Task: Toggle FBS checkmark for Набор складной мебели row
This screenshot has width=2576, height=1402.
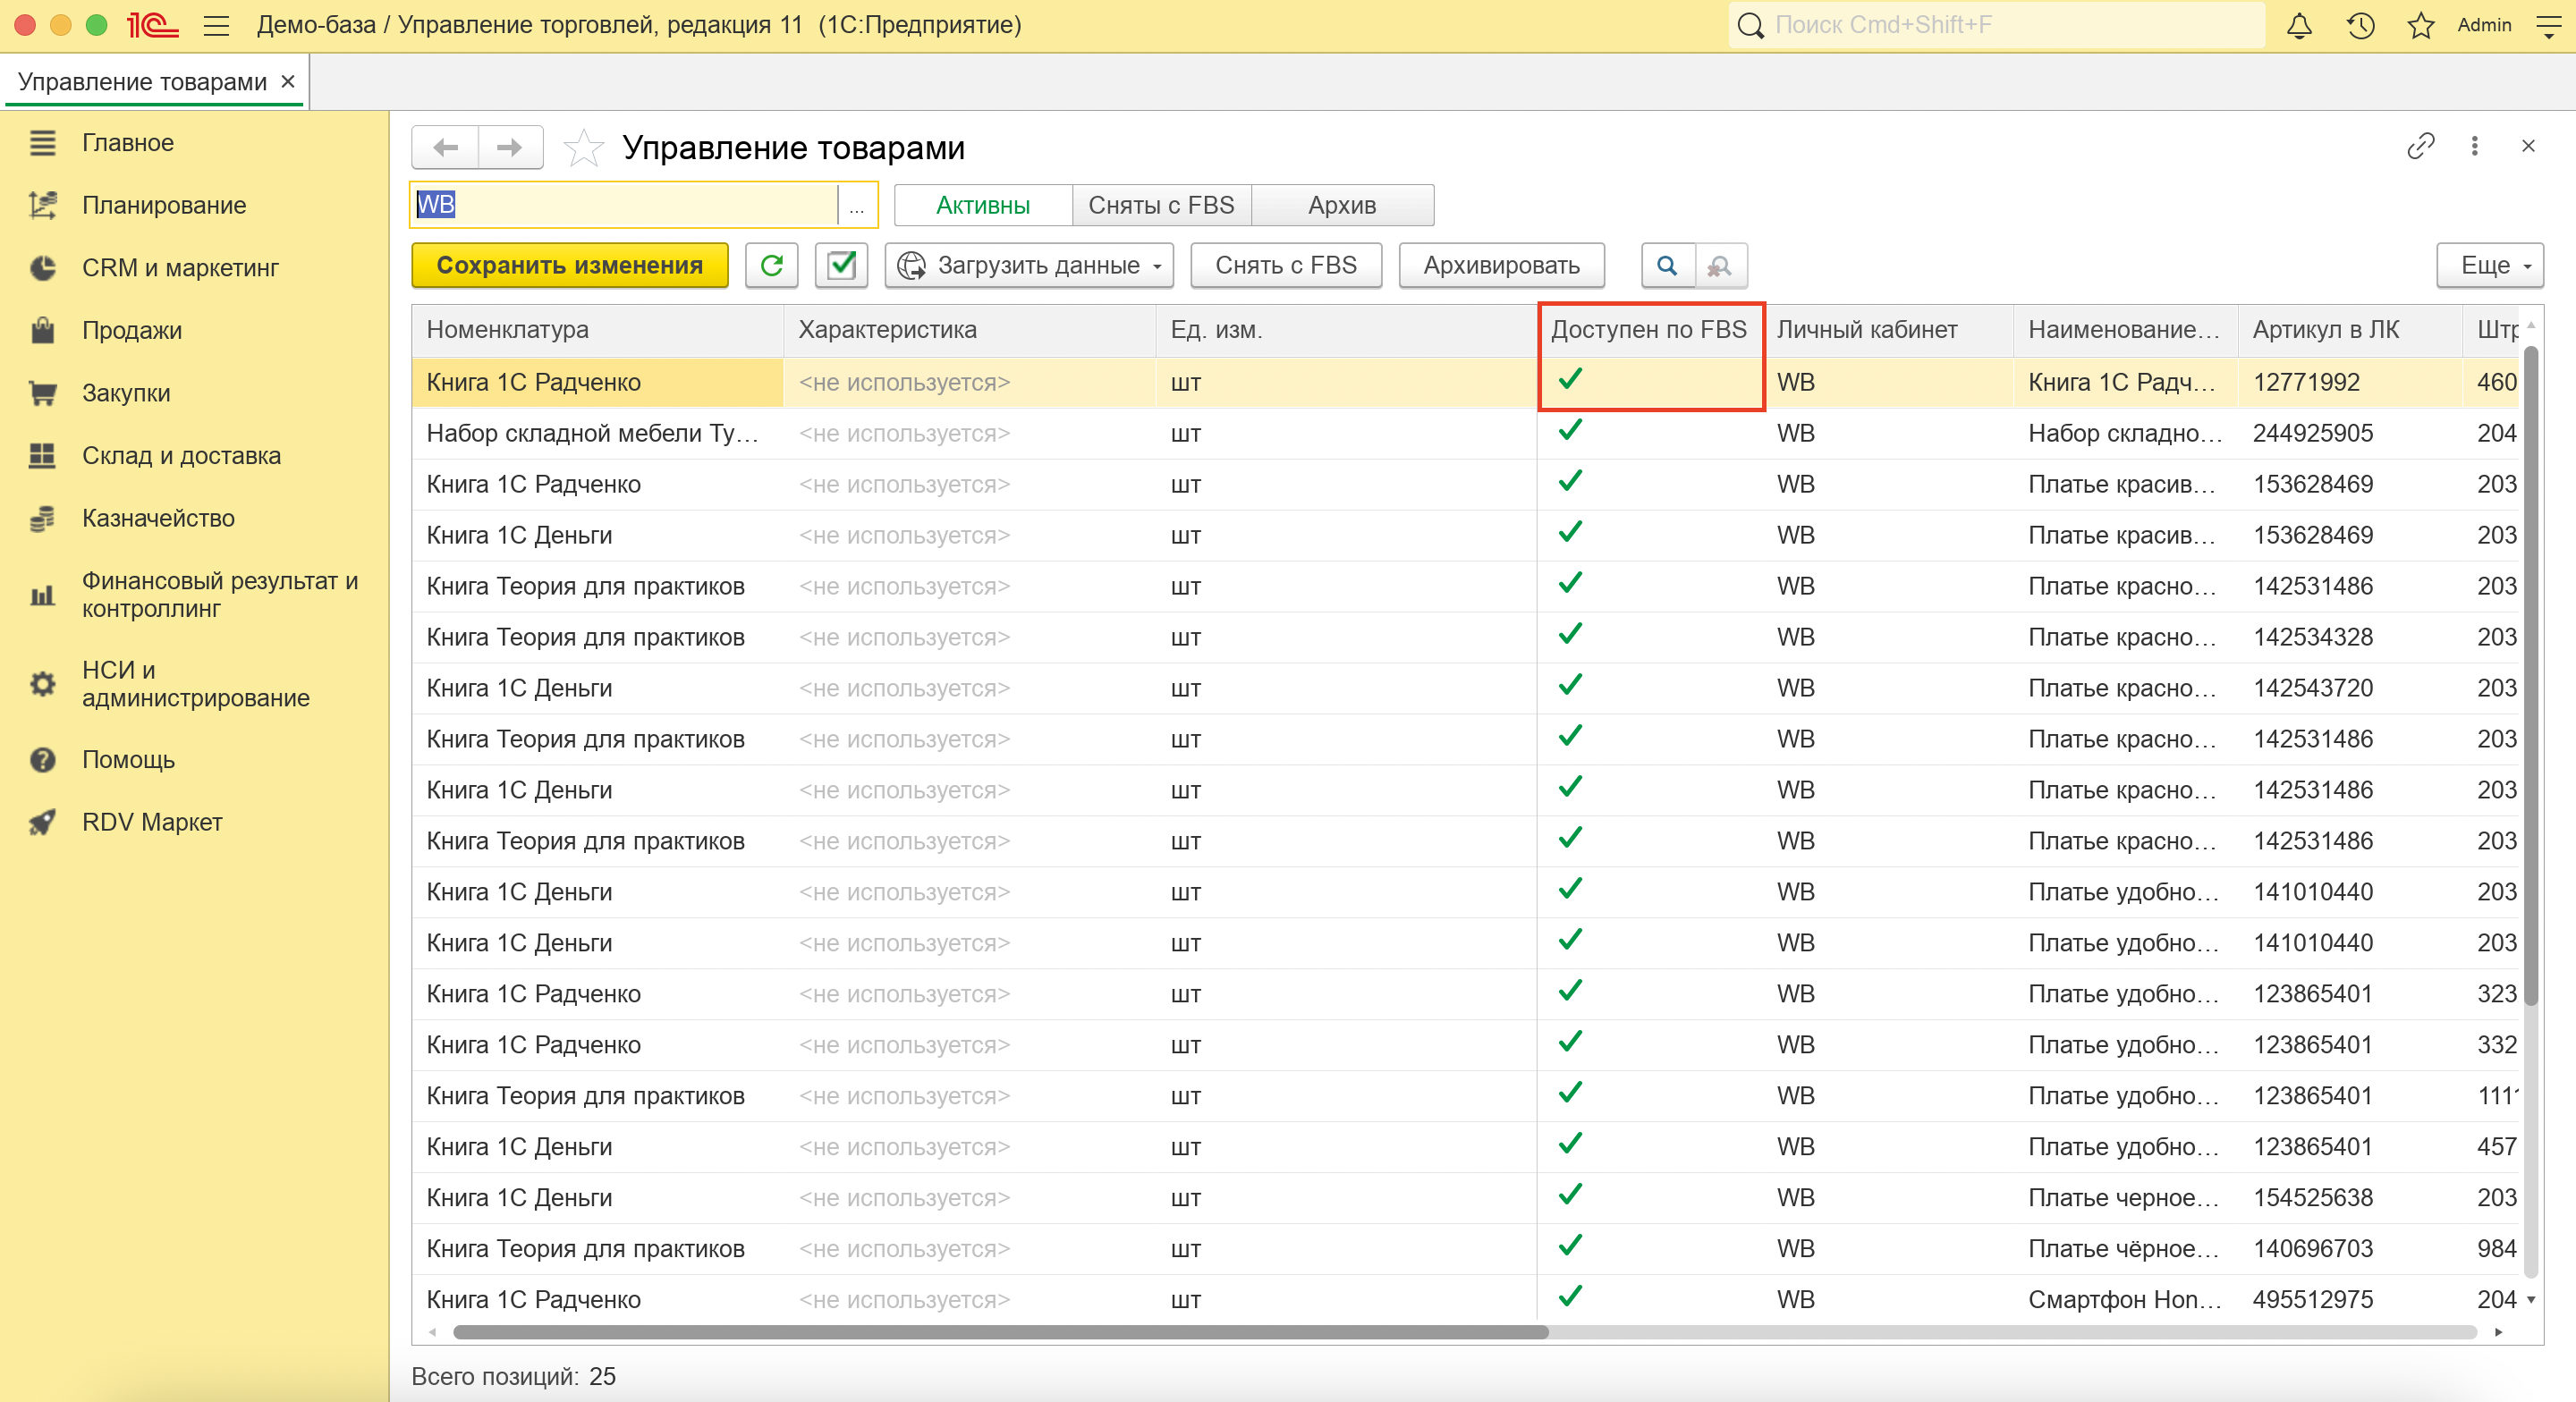Action: (x=1570, y=431)
